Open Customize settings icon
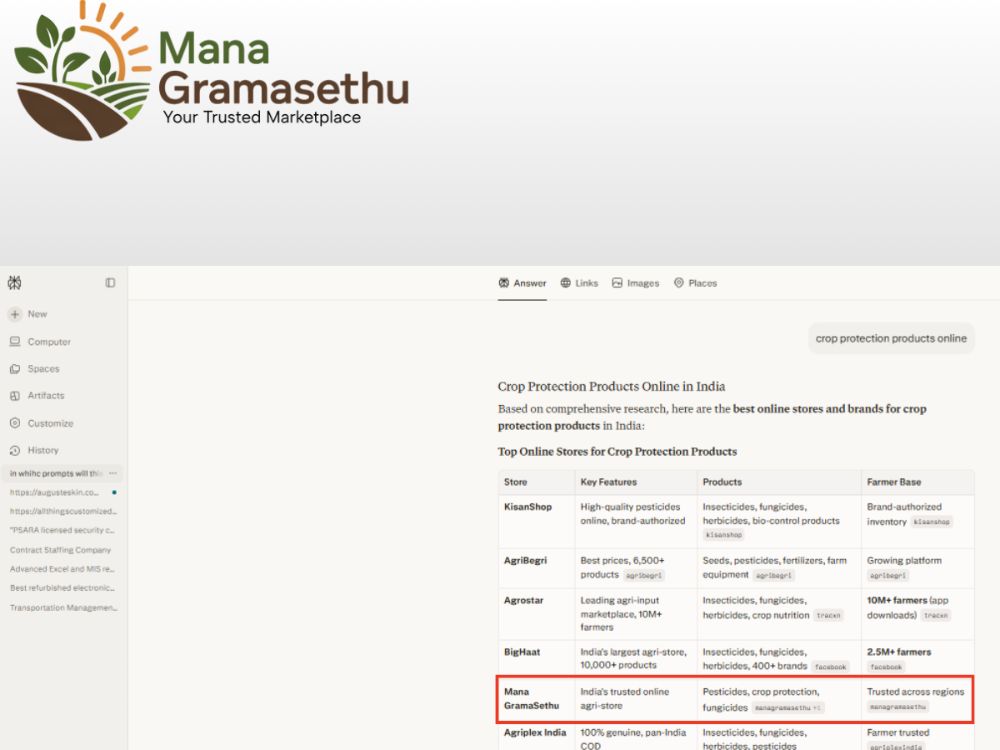This screenshot has height=750, width=1000. click(x=15, y=423)
